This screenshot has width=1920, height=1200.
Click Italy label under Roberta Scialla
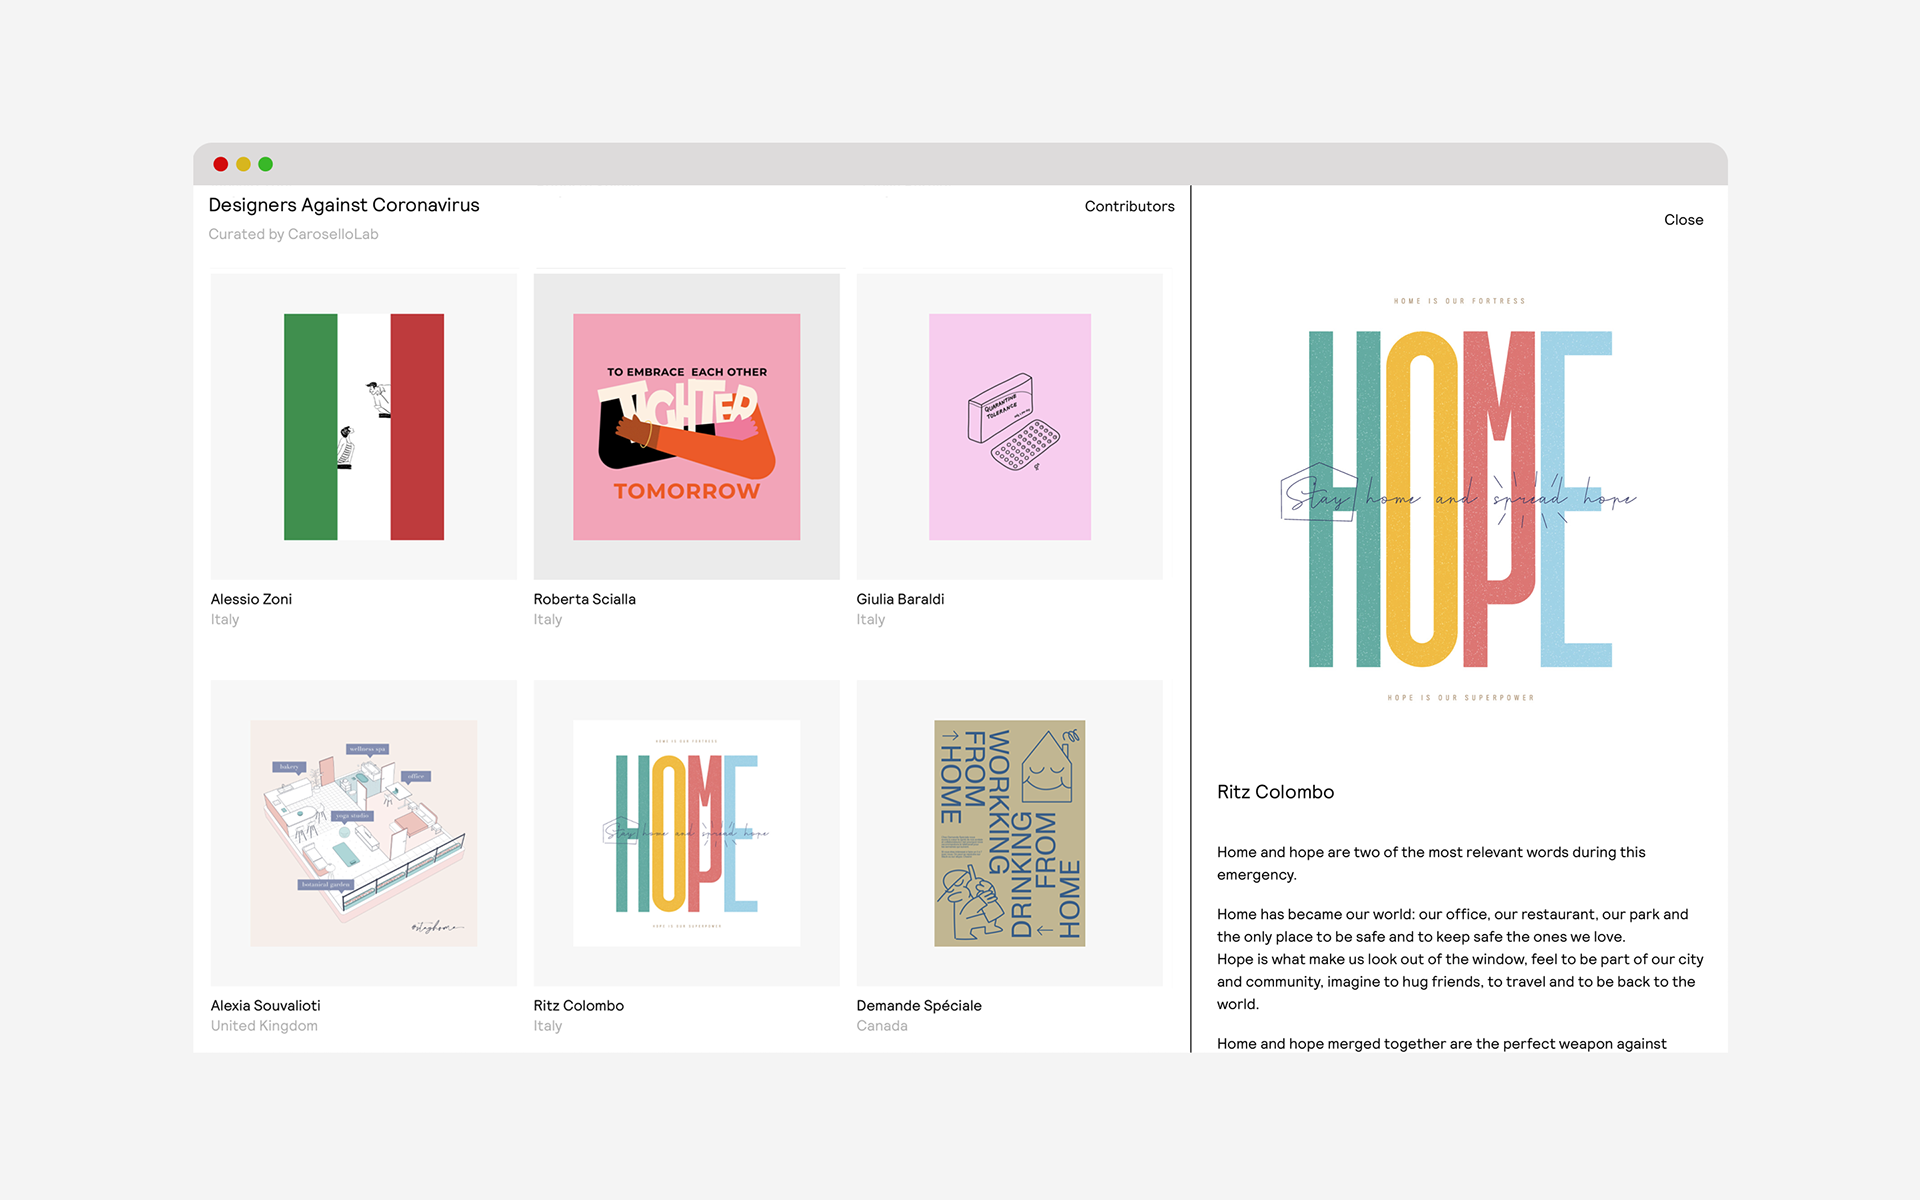548,620
